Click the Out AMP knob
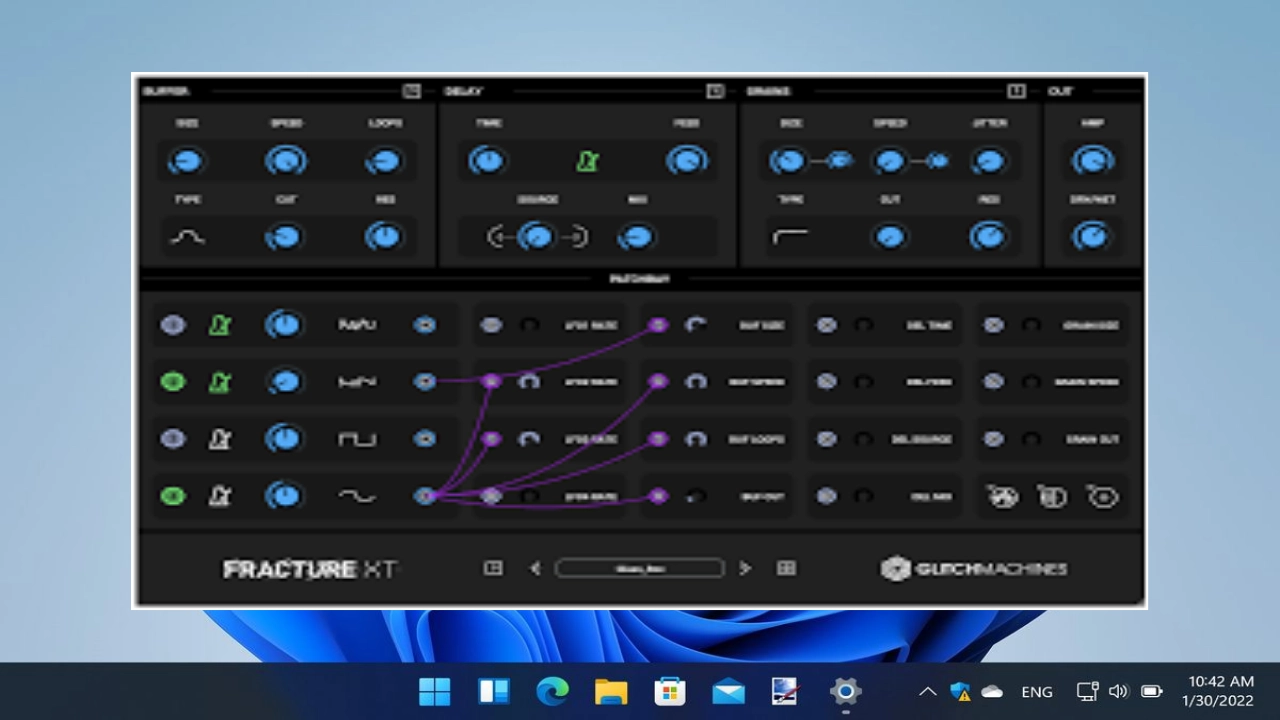 pyautogui.click(x=1092, y=161)
